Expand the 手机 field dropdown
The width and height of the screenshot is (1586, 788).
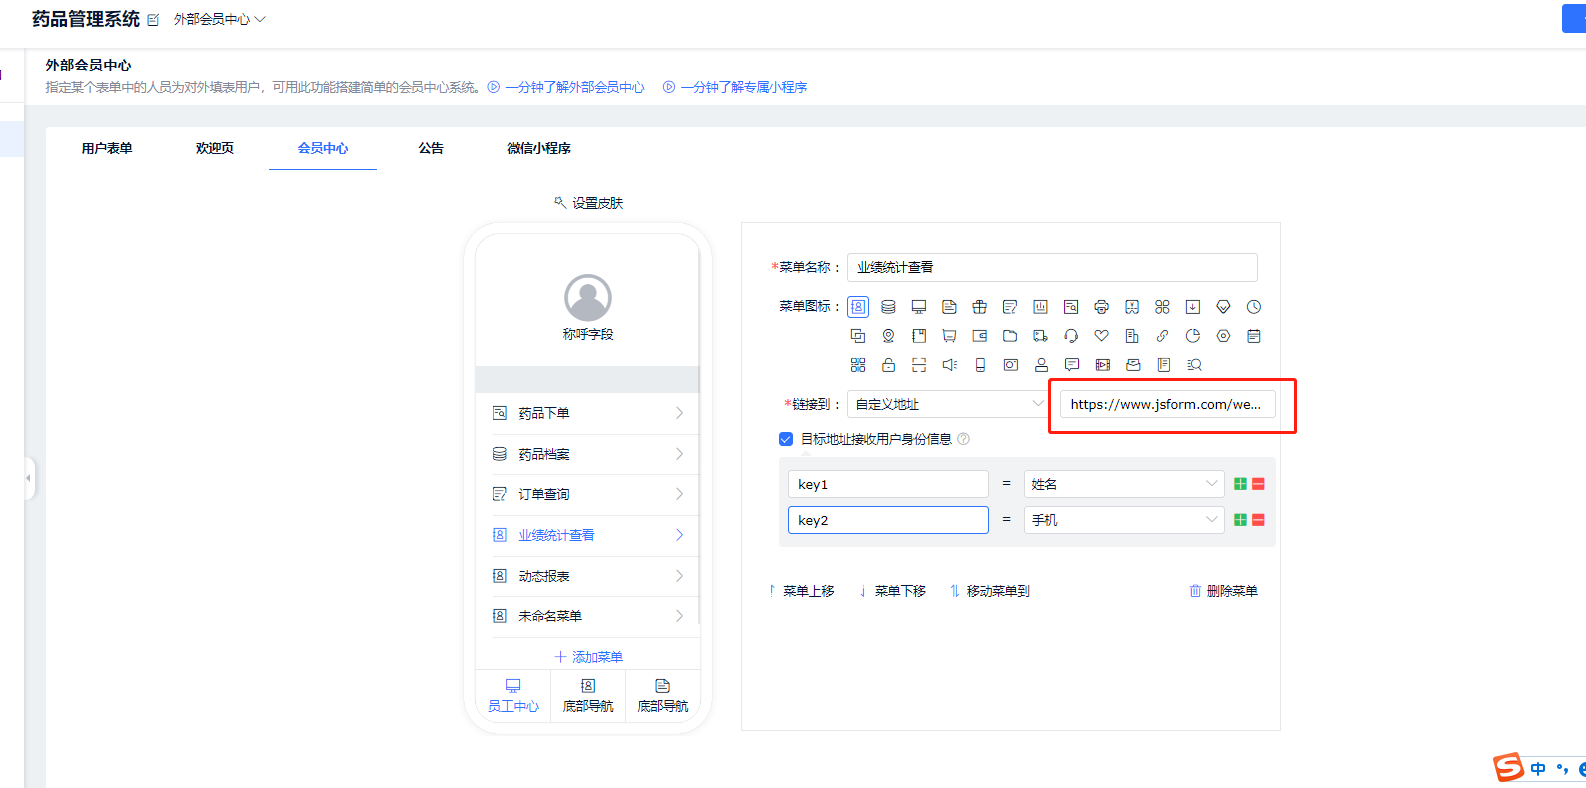pyautogui.click(x=1123, y=520)
